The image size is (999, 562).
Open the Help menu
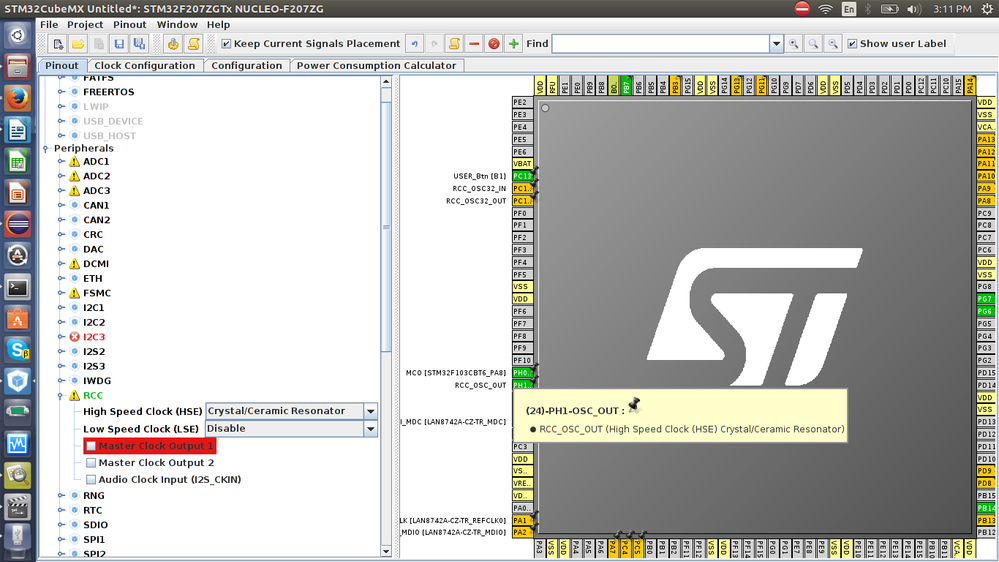coord(218,25)
